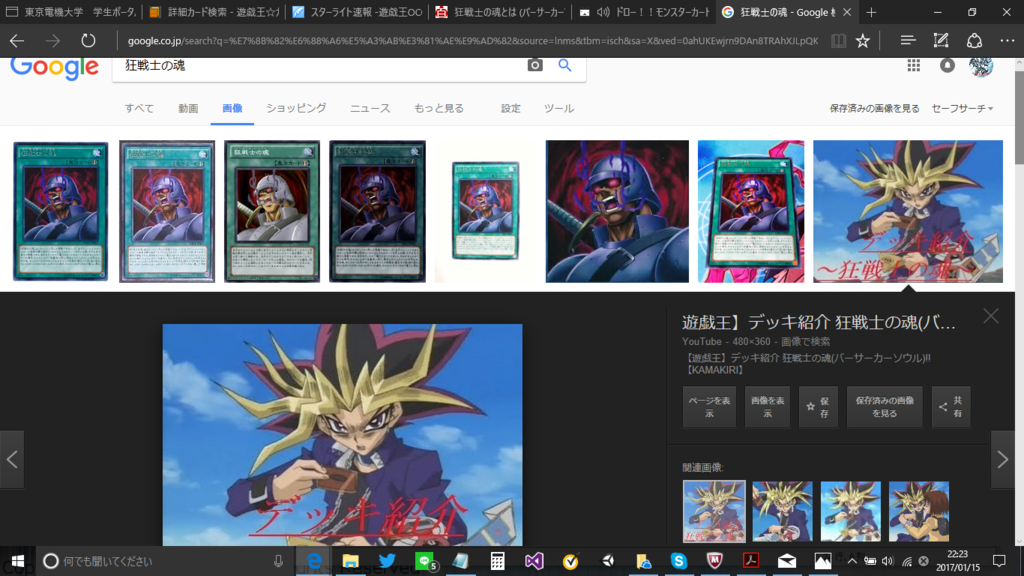
Task: Switch to スターライト速報 browser tab
Action: pyautogui.click(x=357, y=12)
